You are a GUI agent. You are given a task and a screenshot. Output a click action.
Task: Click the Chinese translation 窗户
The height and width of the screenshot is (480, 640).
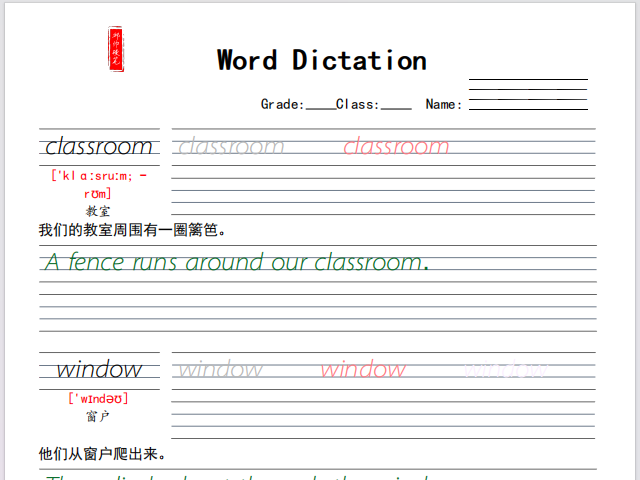coord(98,416)
